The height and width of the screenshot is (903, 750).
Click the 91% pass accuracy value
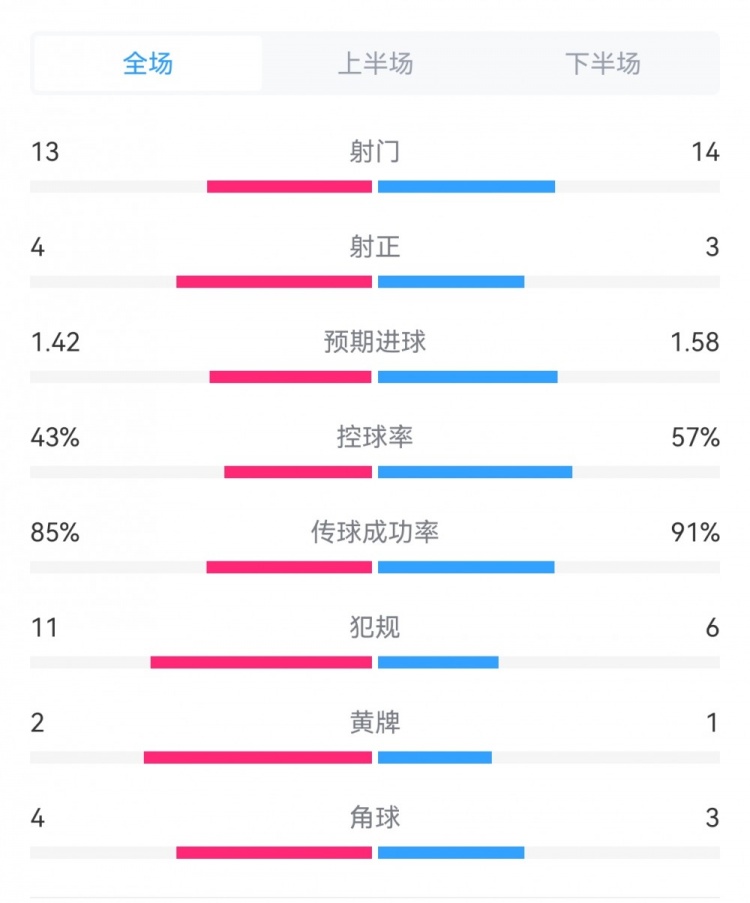tap(696, 532)
